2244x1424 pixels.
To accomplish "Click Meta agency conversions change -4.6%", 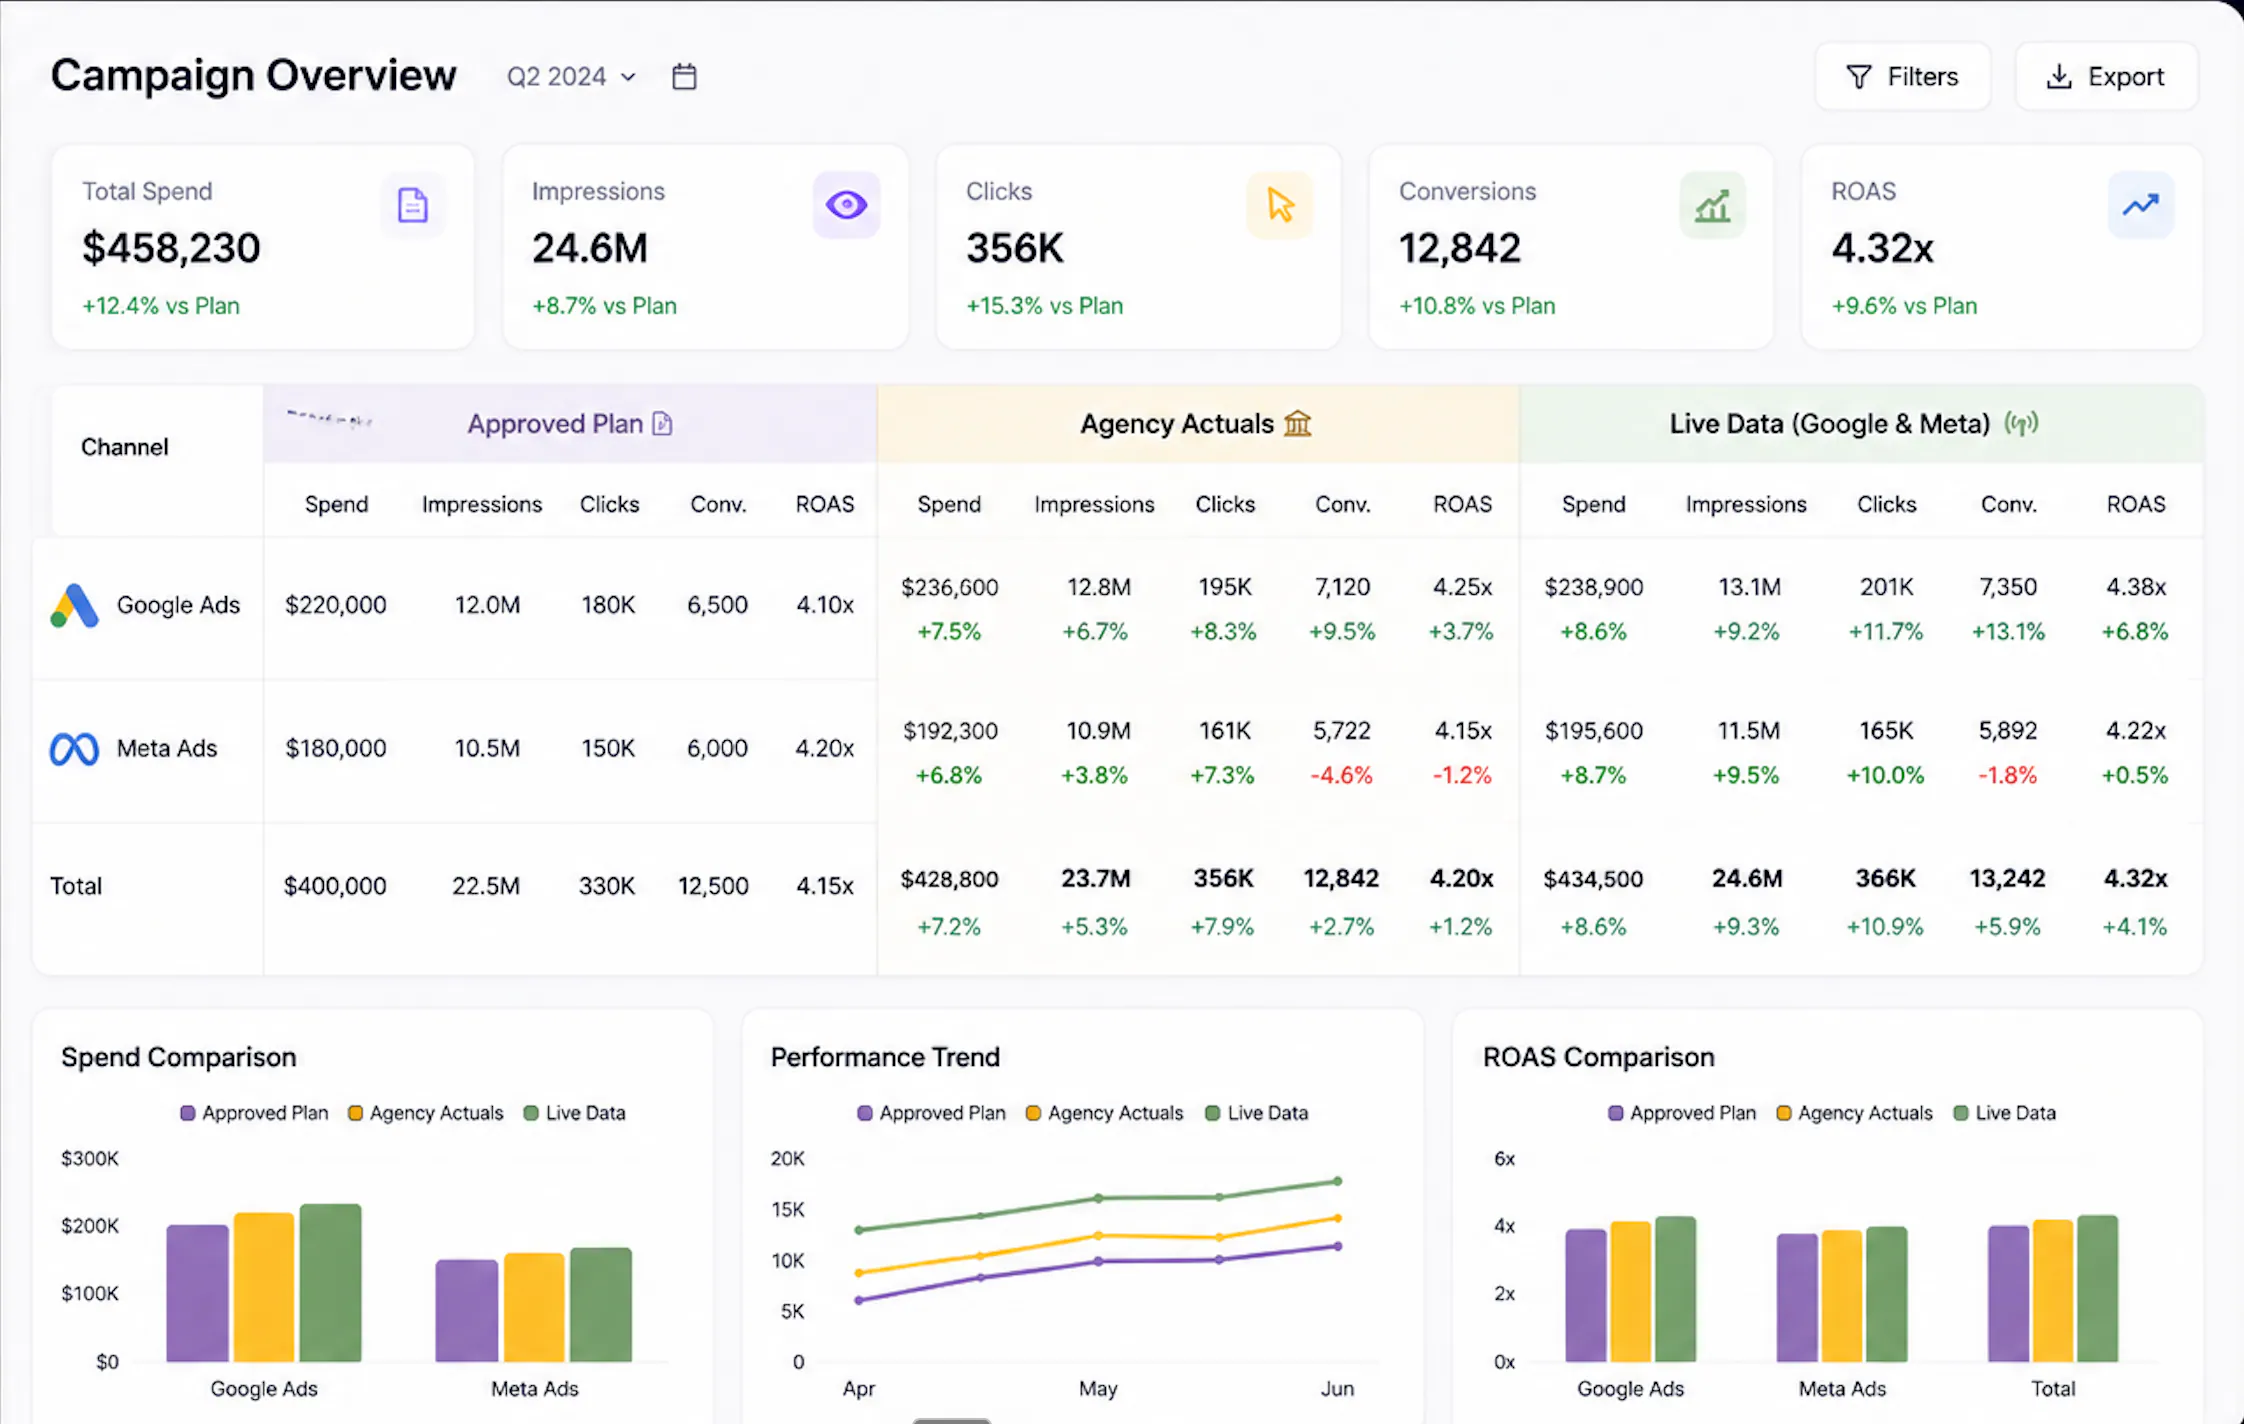I will (x=1342, y=775).
